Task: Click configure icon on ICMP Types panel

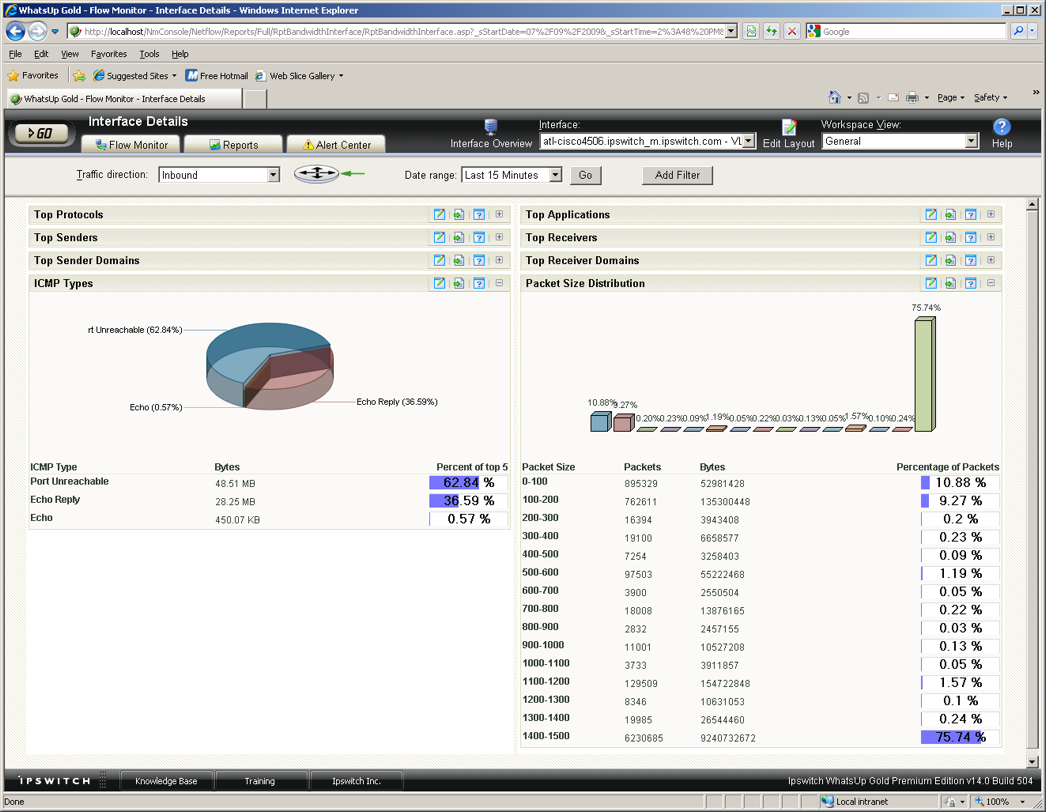Action: [439, 283]
